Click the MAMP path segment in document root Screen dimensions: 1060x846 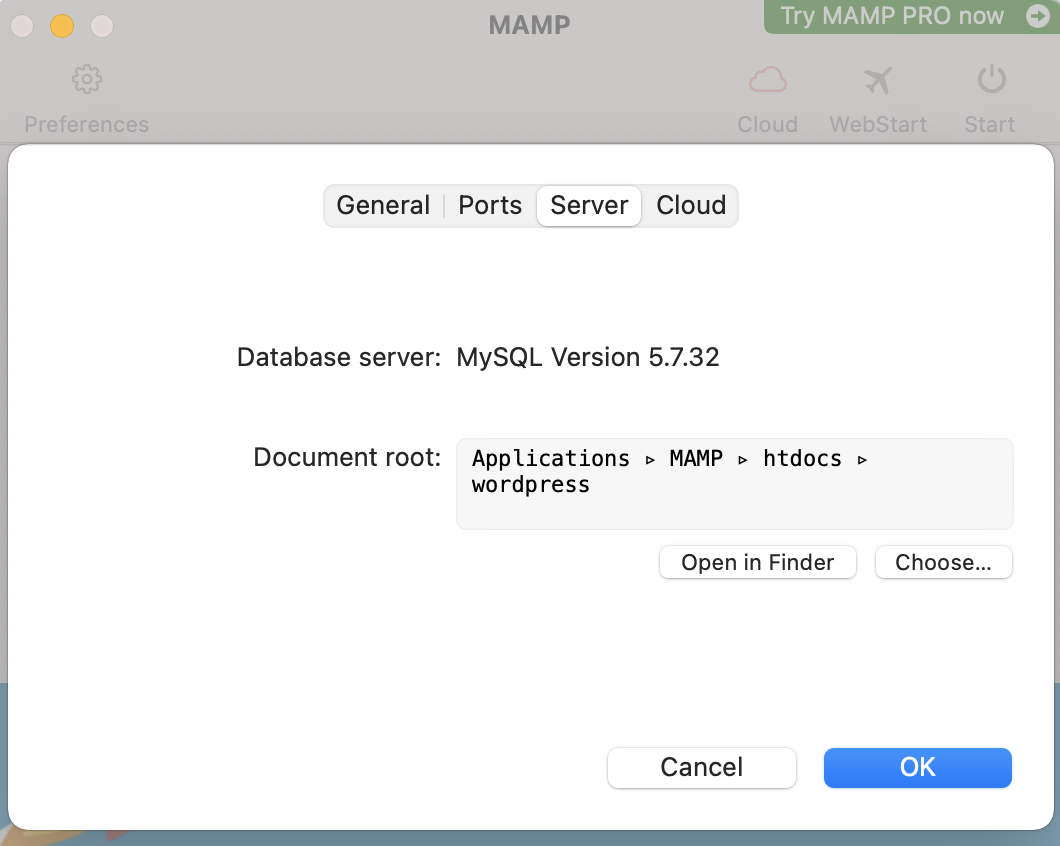click(696, 459)
